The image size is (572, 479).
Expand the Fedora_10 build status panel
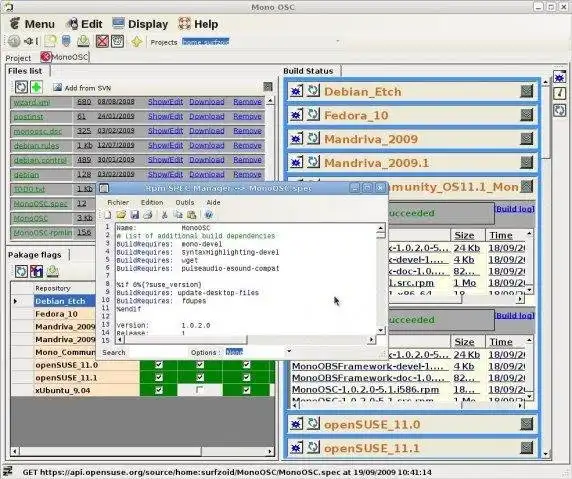[x=526, y=115]
